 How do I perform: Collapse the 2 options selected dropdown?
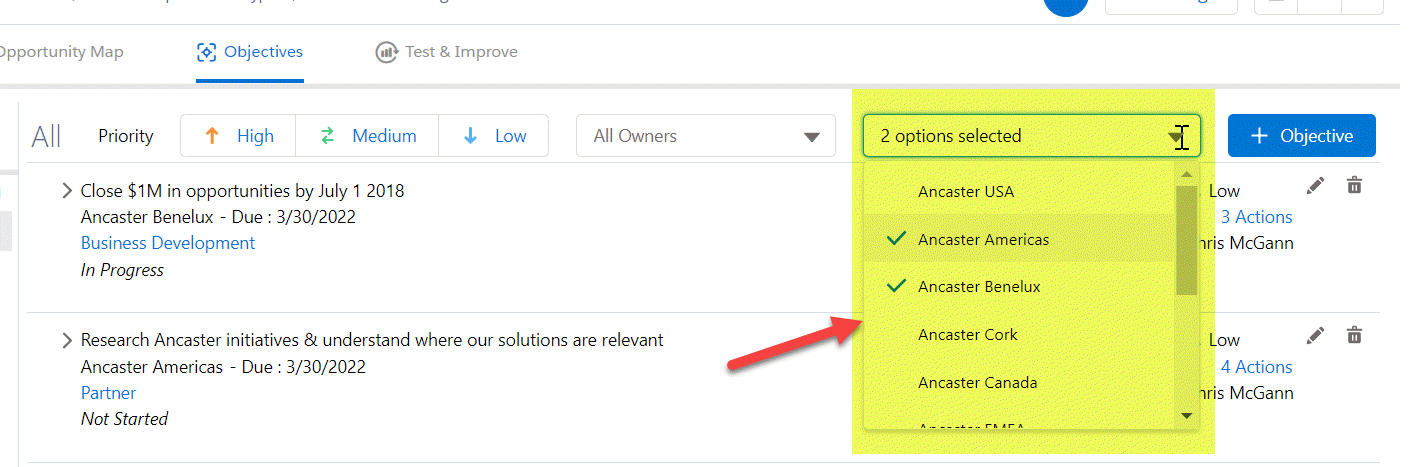1031,136
